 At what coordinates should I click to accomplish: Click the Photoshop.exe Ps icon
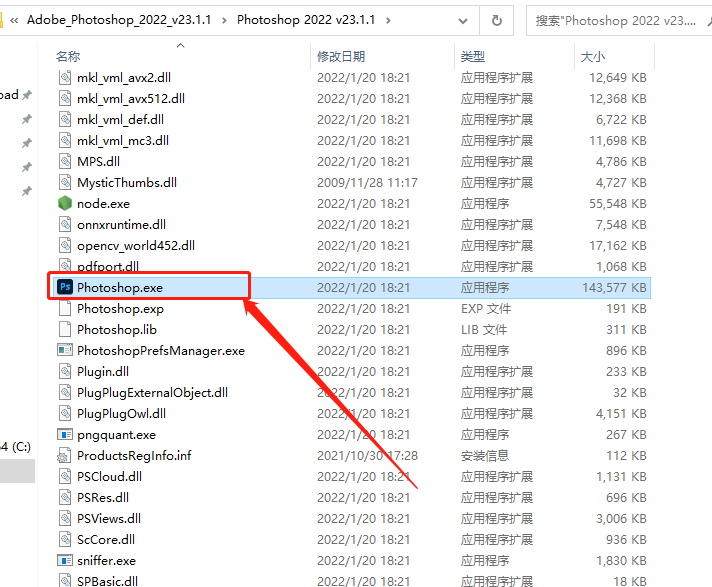click(65, 287)
